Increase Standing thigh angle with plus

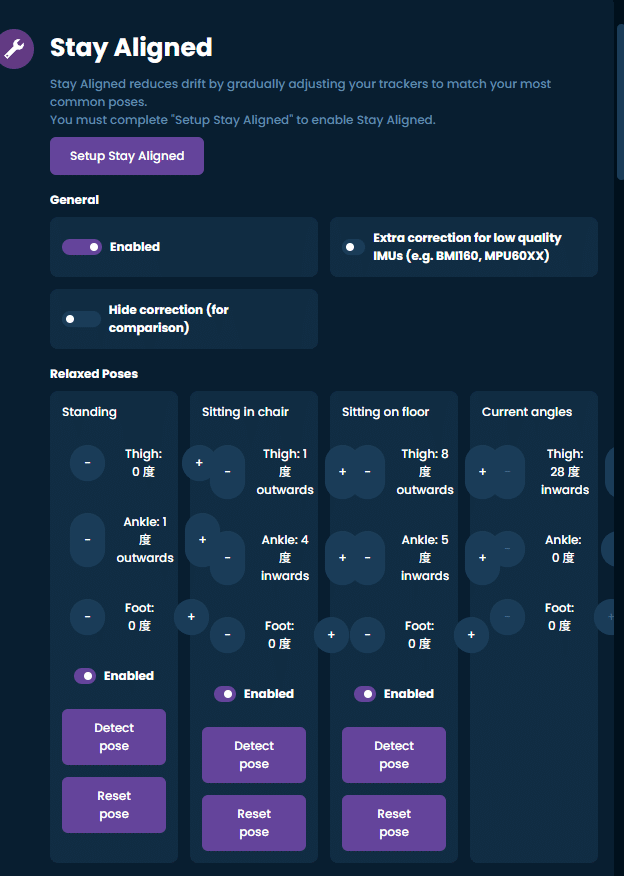[199, 463]
